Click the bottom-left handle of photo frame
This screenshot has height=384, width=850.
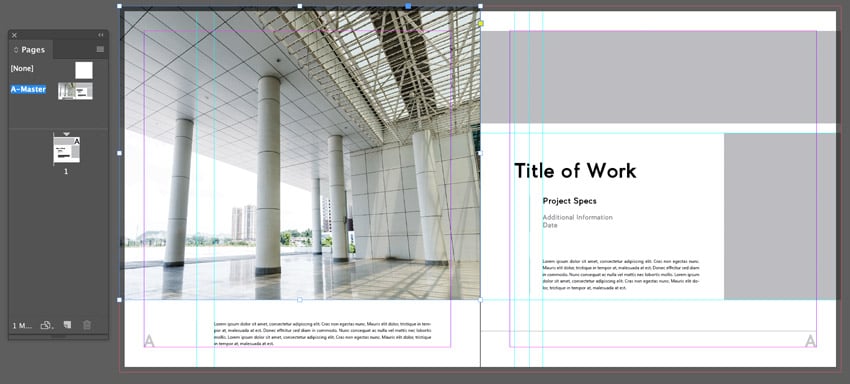tap(120, 299)
